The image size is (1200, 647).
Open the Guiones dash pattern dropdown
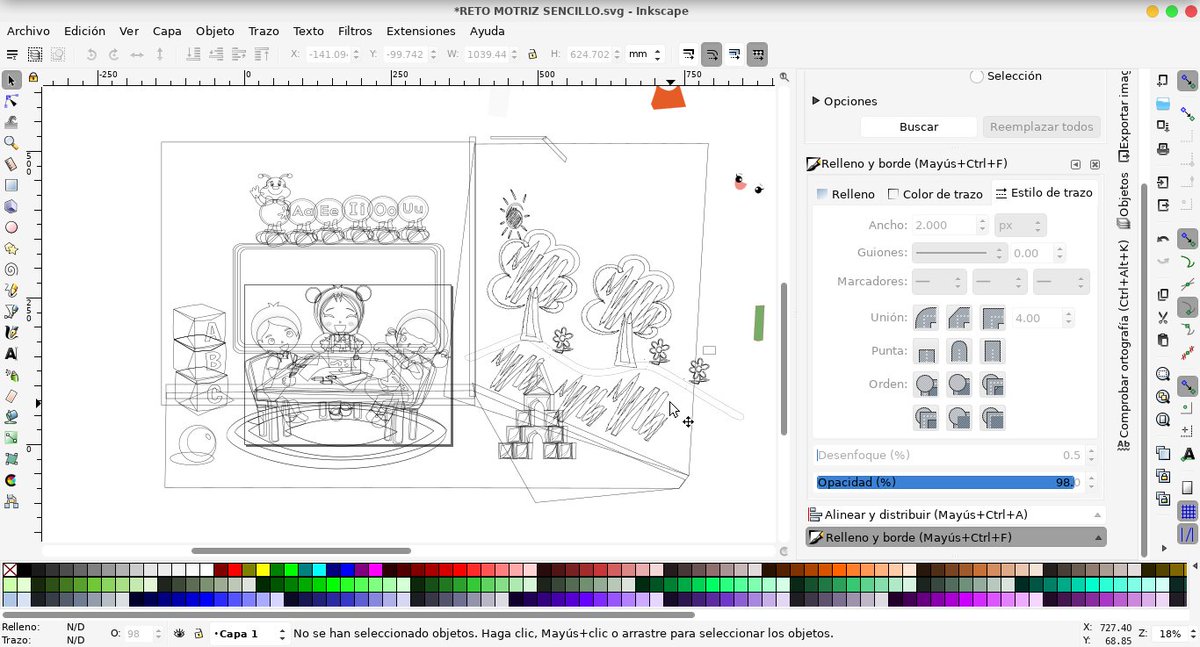click(959, 253)
